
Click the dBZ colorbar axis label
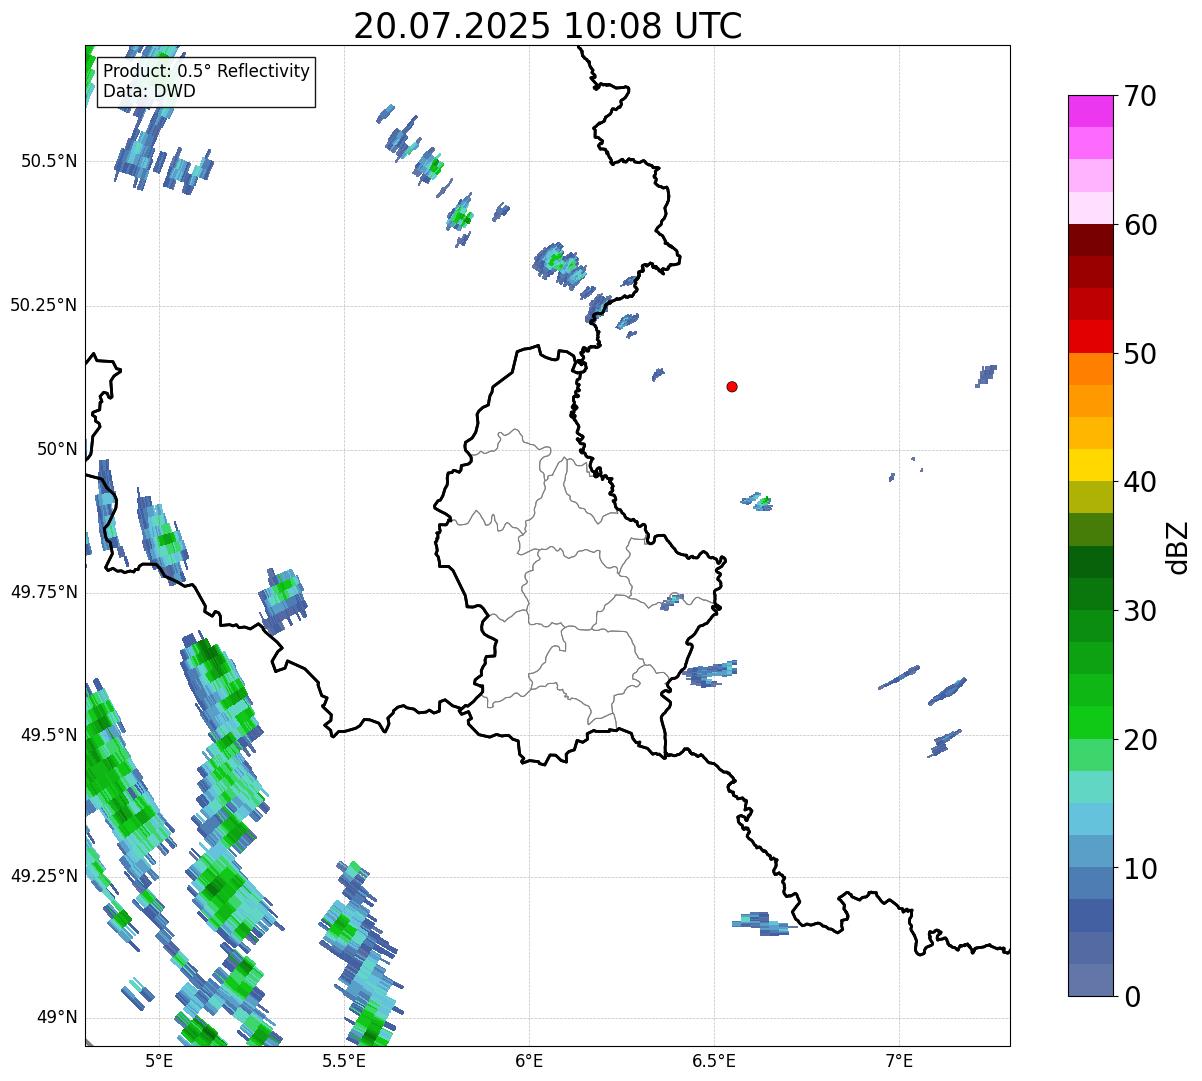pos(1178,547)
